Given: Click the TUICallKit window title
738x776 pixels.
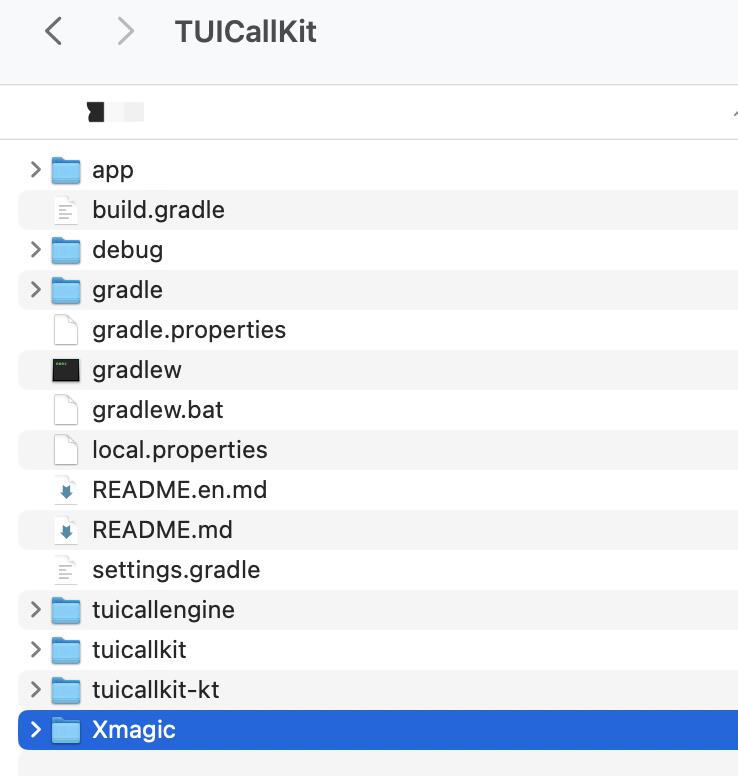Looking at the screenshot, I should (x=246, y=32).
